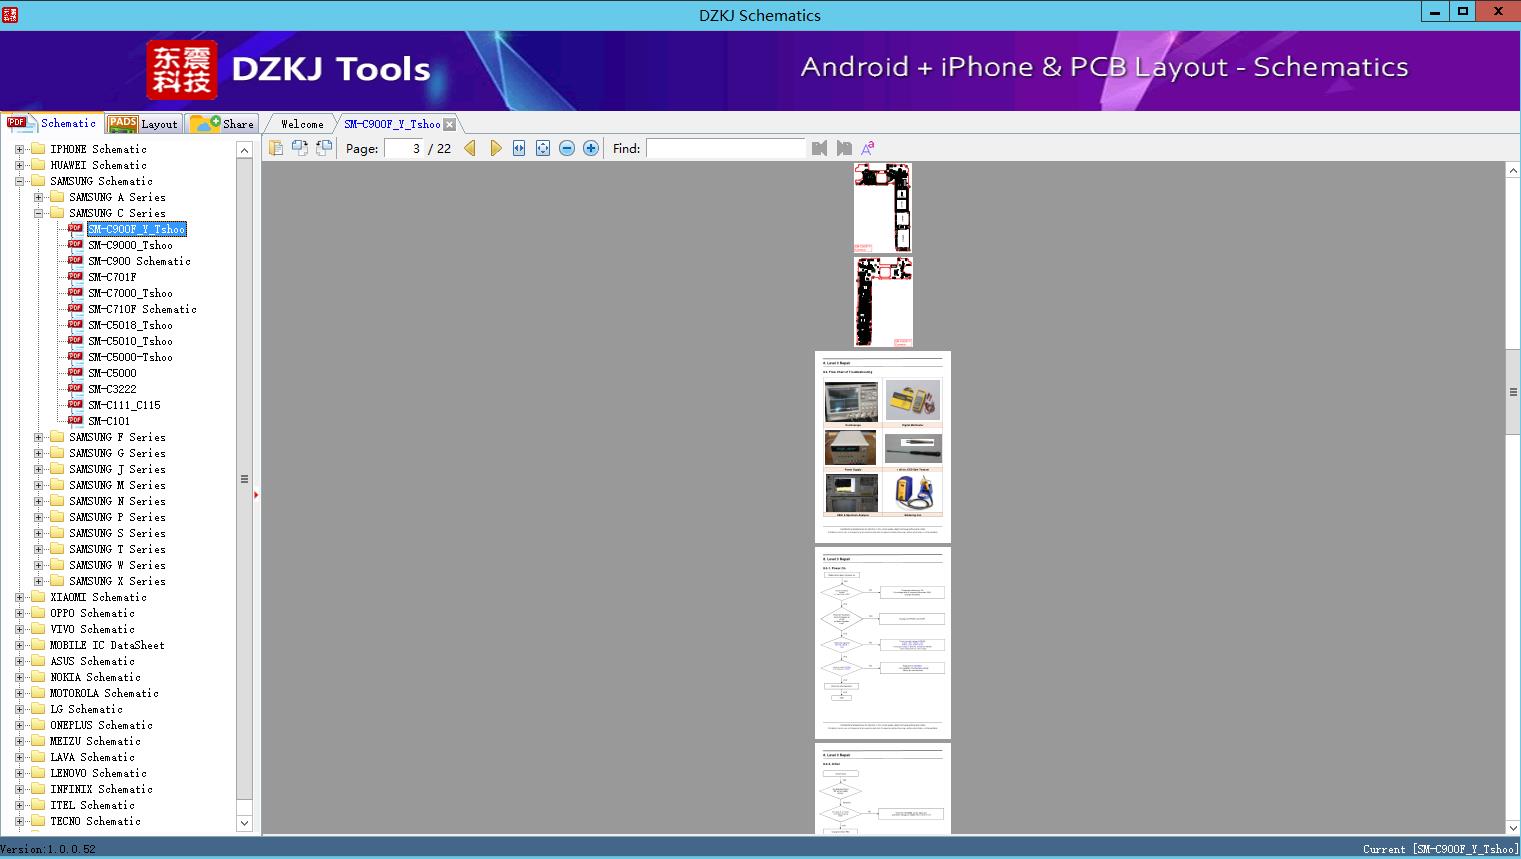Click the document scrollbar down arrow

point(1513,827)
